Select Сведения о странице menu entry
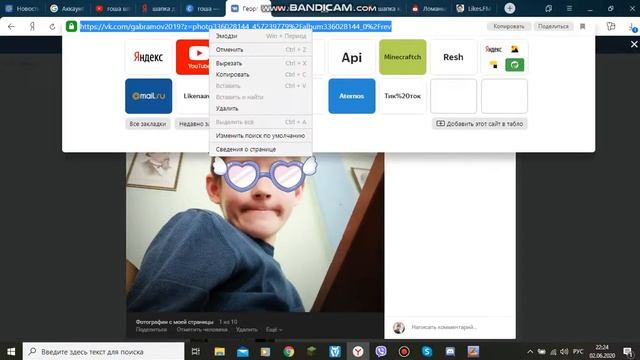Screen dimensions: 640x360 tap(261, 149)
